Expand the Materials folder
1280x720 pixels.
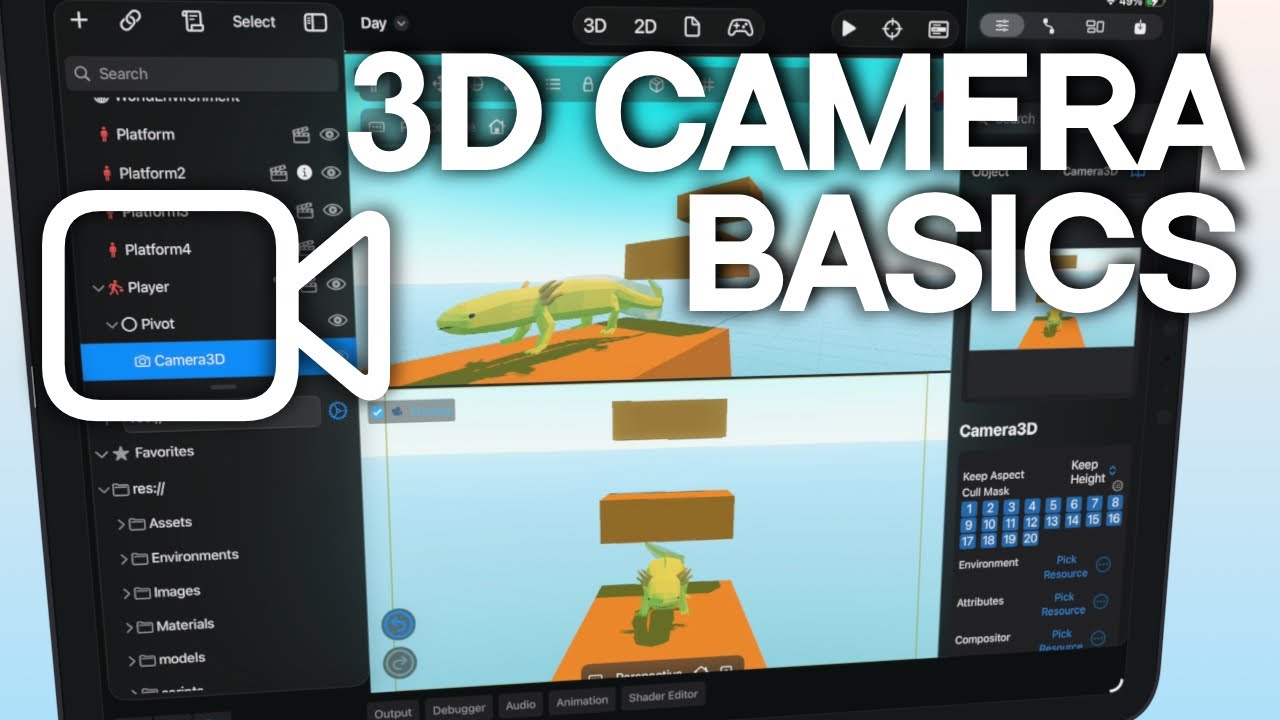click(x=130, y=627)
